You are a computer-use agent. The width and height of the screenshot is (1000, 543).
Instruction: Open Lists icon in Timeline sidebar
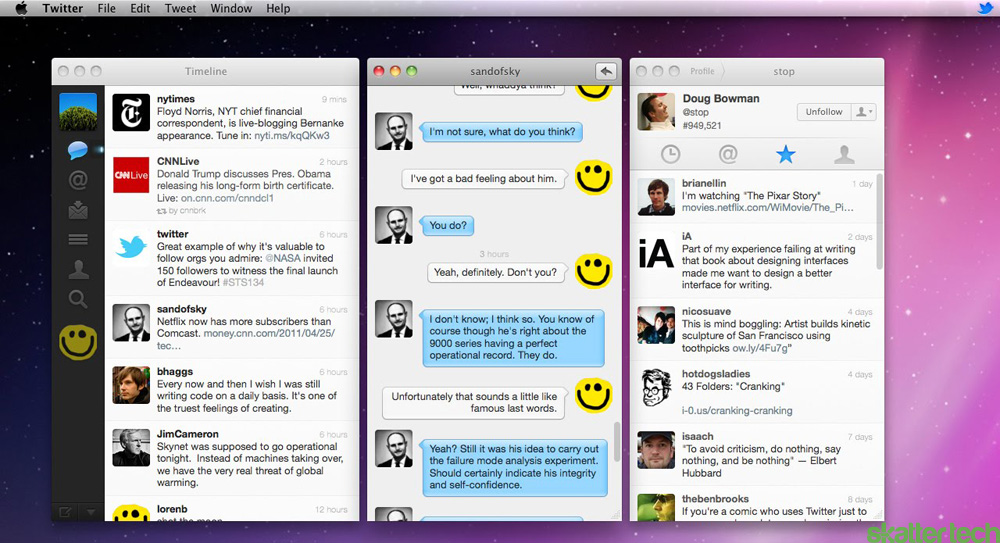point(78,239)
